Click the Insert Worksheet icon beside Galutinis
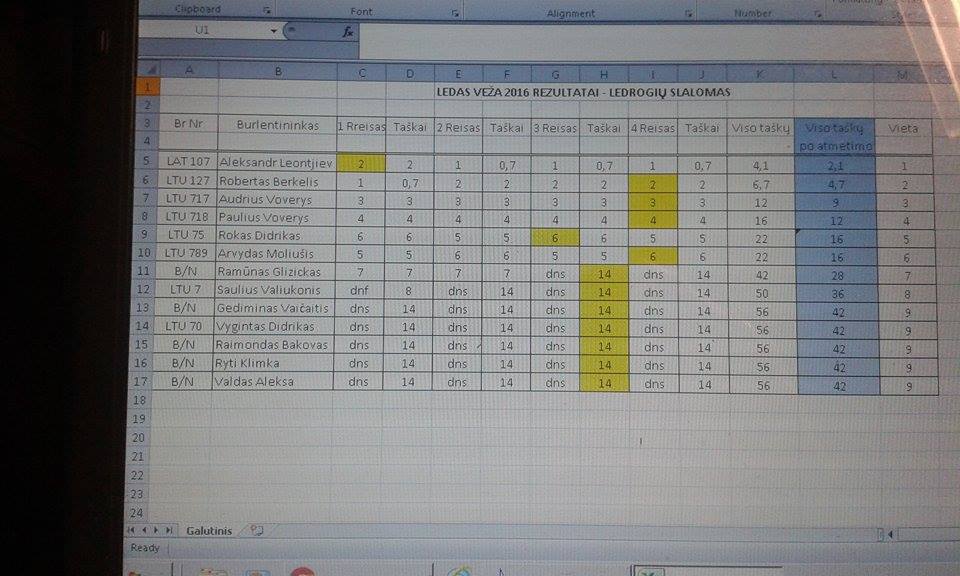Viewport: 960px width, 576px height. pyautogui.click(x=257, y=530)
